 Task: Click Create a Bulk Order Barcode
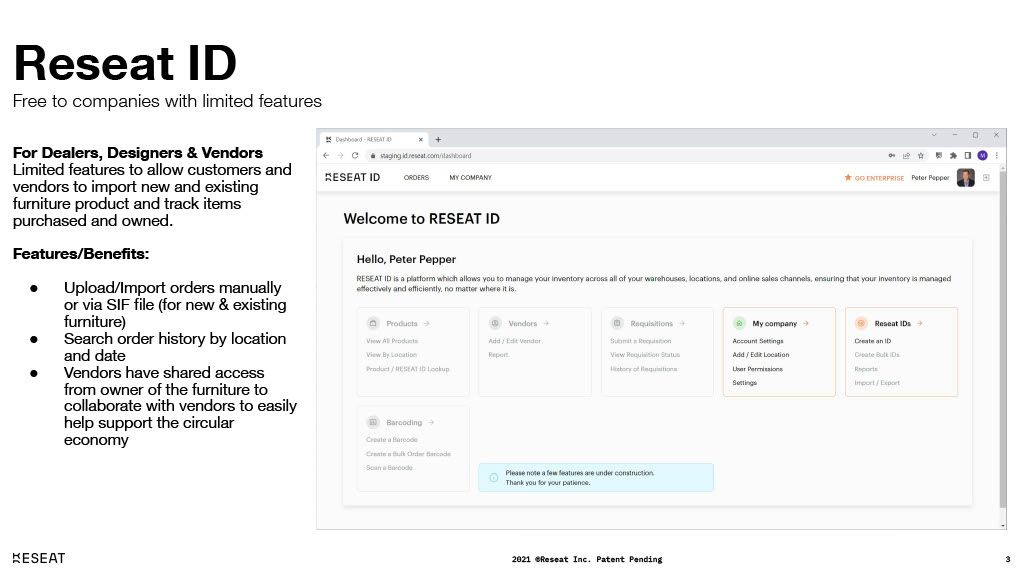click(408, 454)
